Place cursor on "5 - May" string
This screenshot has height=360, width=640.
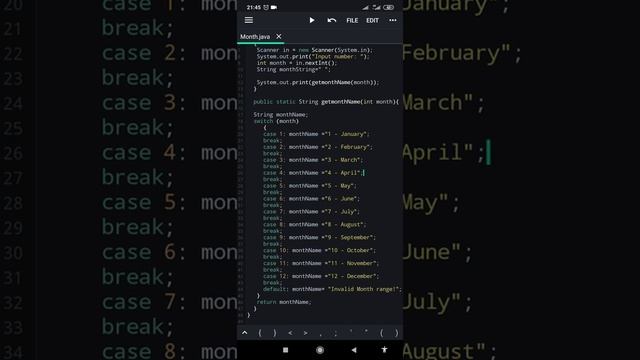pyautogui.click(x=340, y=186)
